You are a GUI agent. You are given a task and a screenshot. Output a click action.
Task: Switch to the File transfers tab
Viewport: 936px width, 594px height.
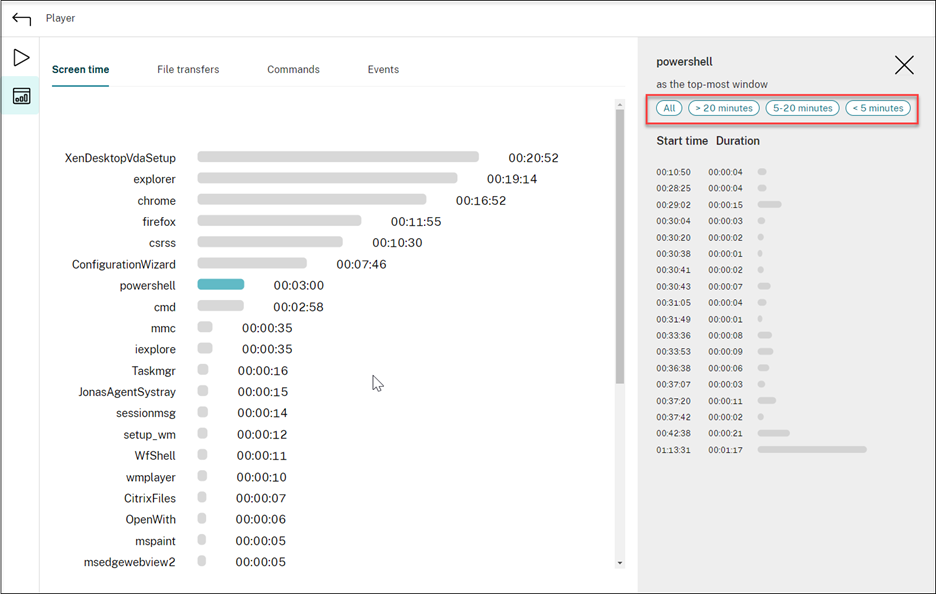pos(188,70)
